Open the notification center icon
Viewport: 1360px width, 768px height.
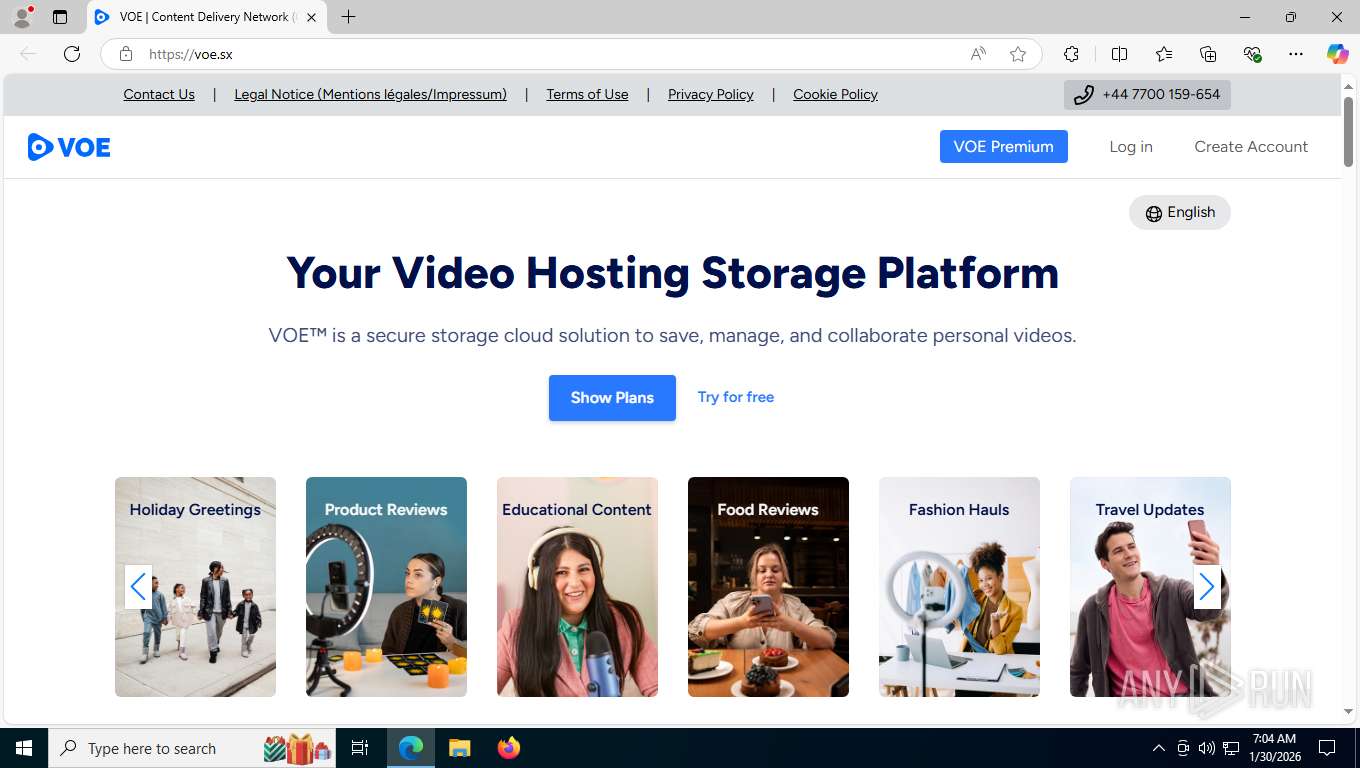click(x=1327, y=748)
